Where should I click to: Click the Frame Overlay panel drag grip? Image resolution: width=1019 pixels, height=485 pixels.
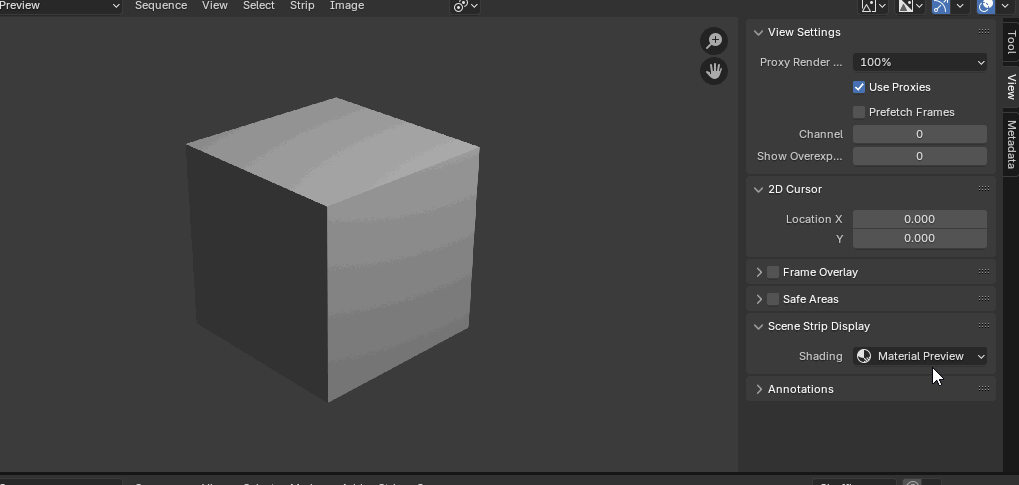[984, 272]
